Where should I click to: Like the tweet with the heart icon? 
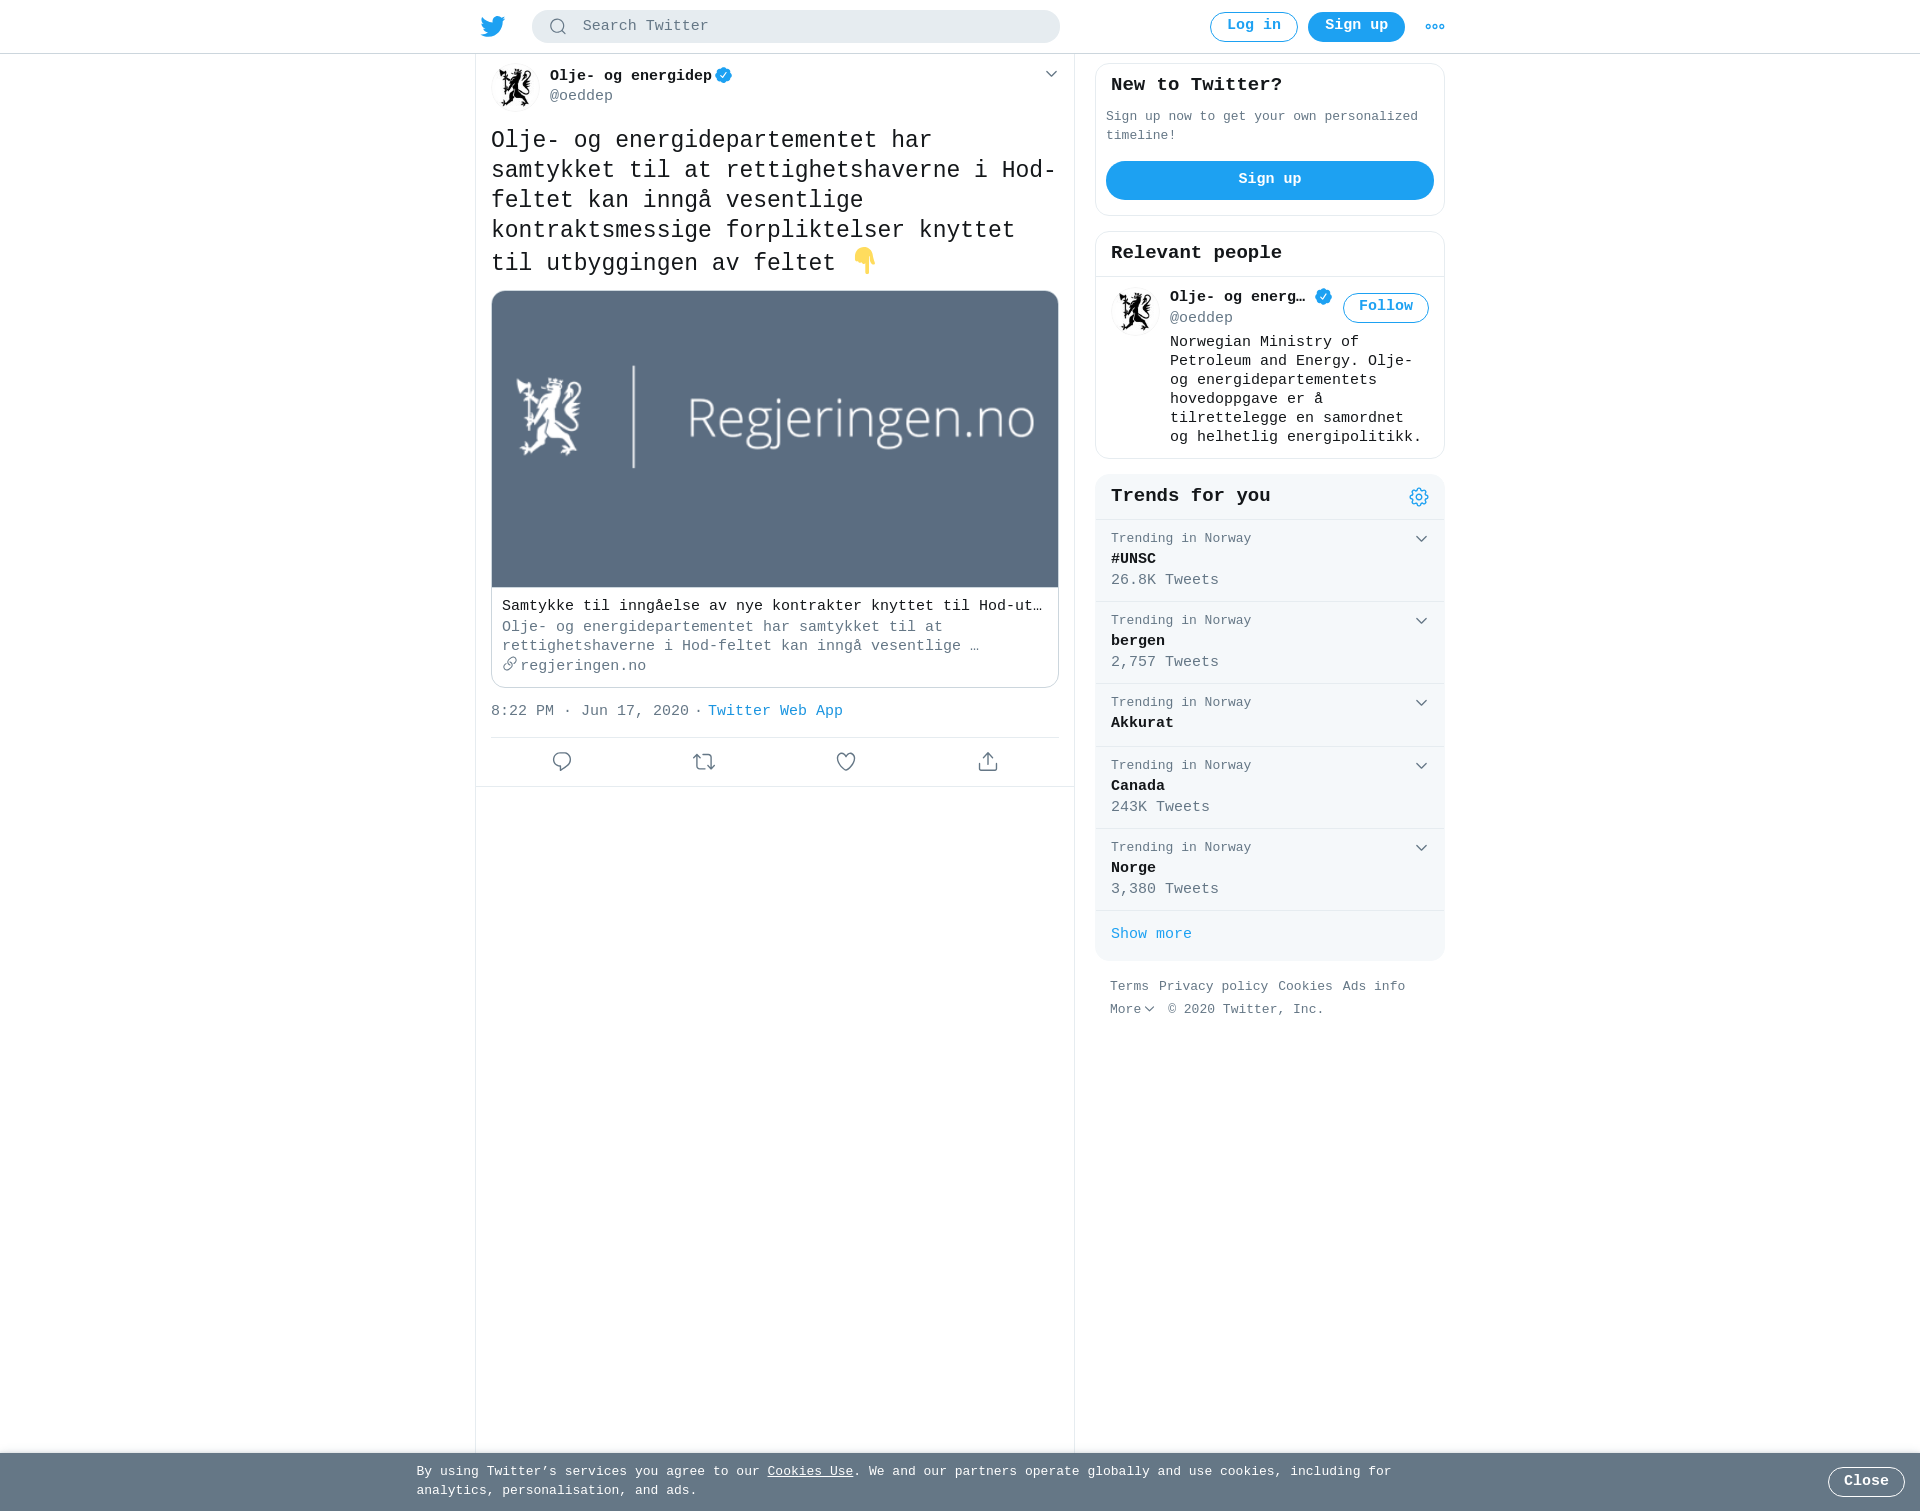coord(846,762)
